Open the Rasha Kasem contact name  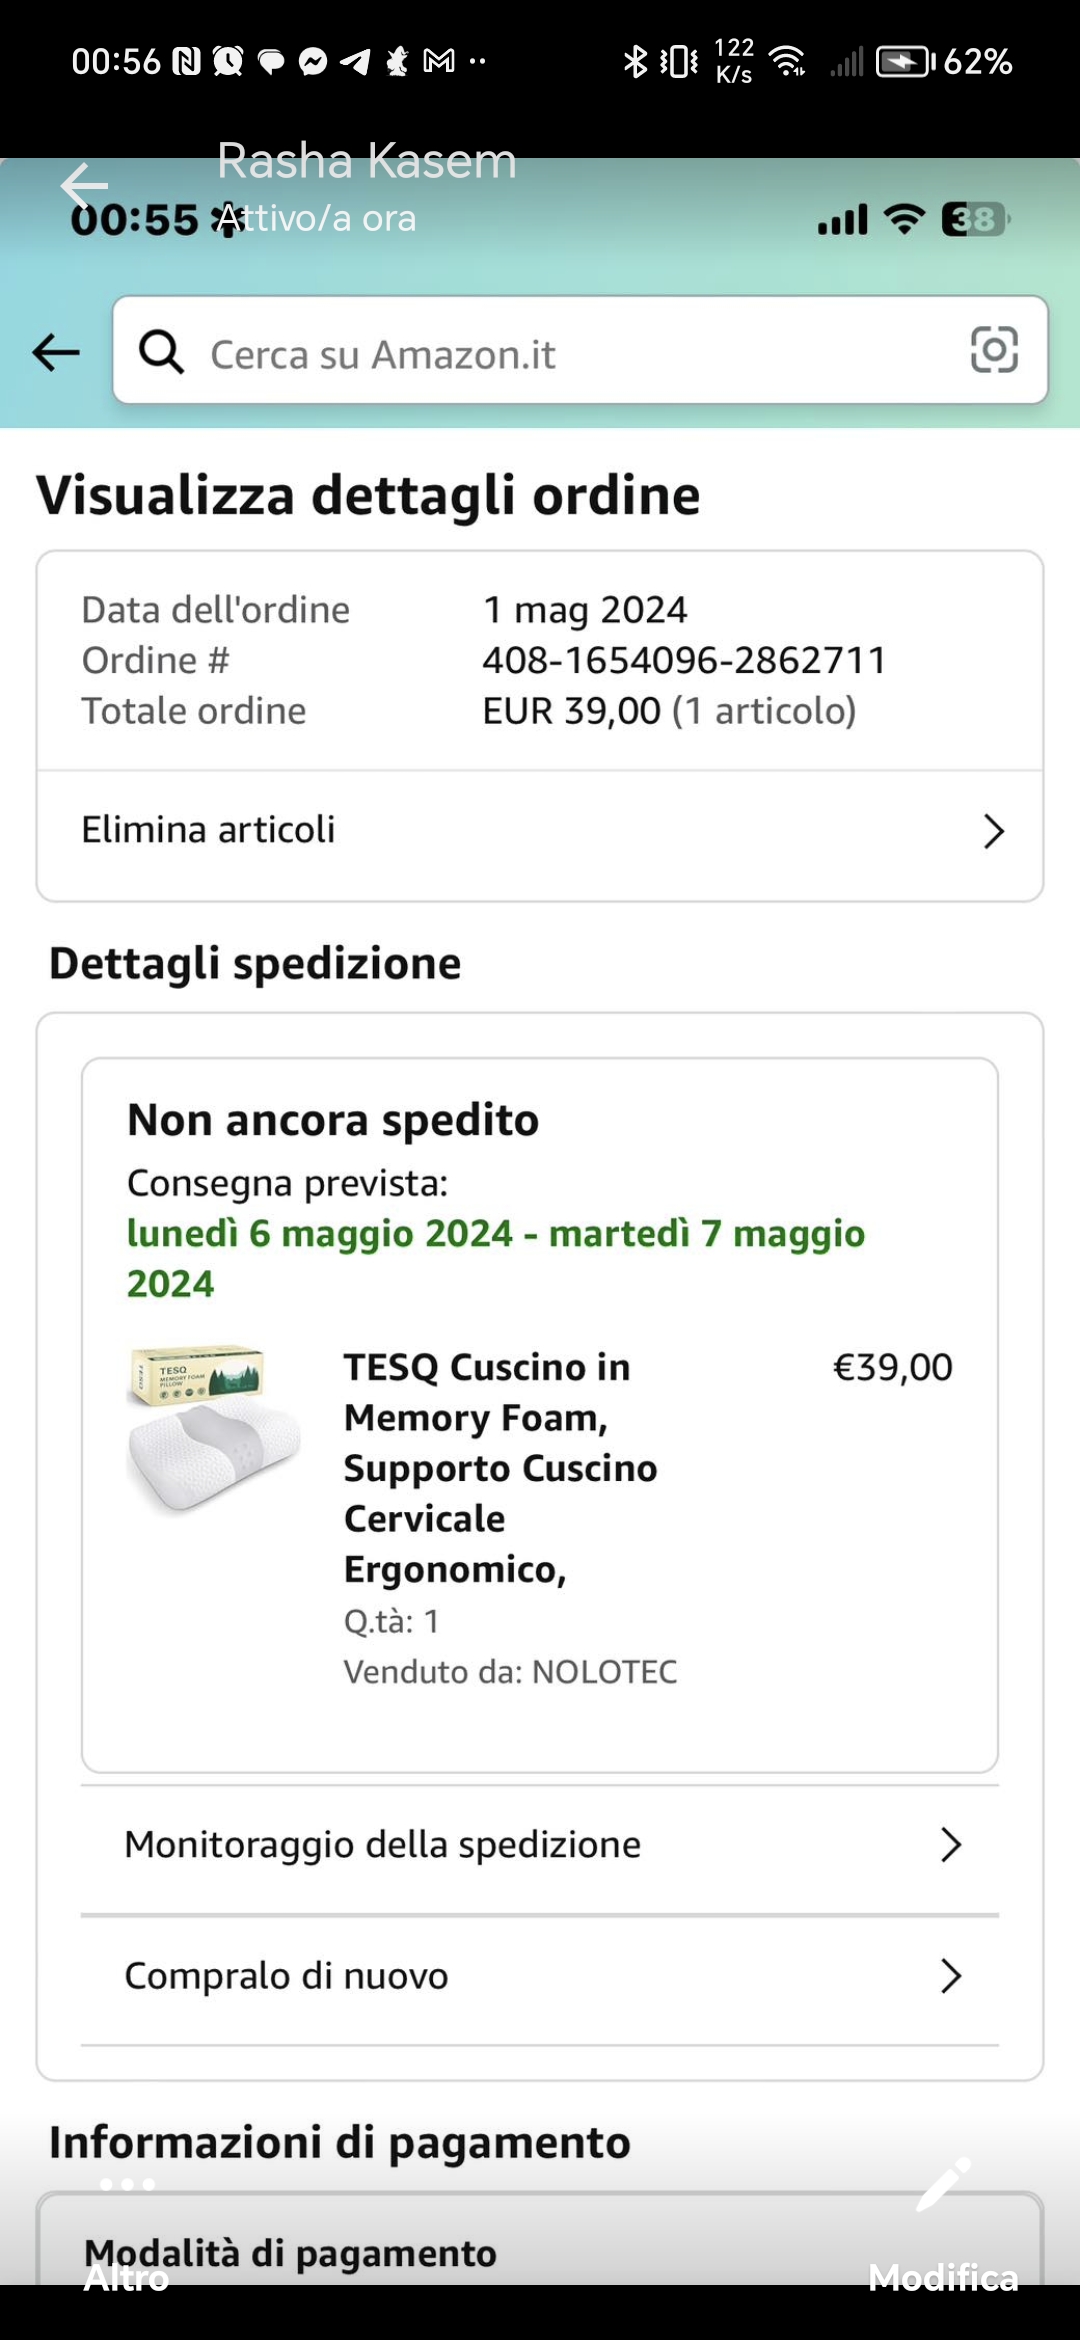pos(367,162)
